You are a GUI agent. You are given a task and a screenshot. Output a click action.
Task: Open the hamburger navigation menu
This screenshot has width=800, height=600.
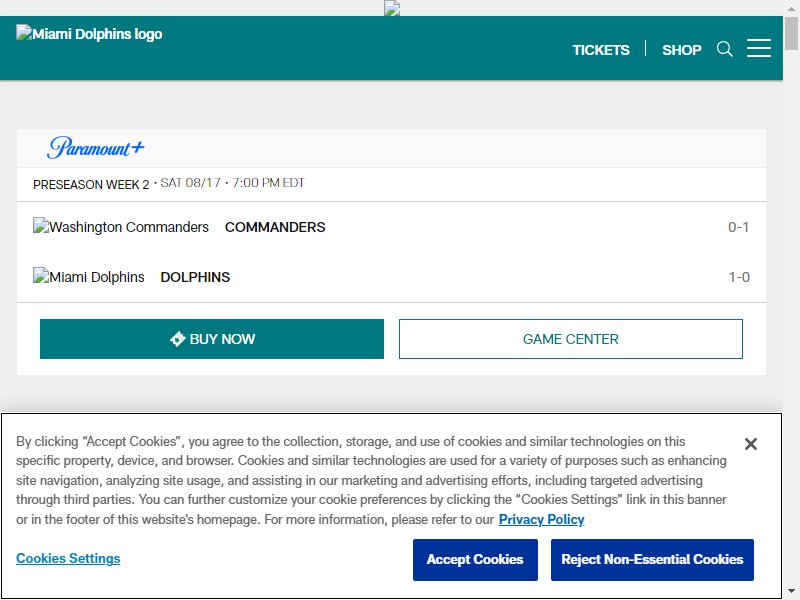click(x=759, y=48)
